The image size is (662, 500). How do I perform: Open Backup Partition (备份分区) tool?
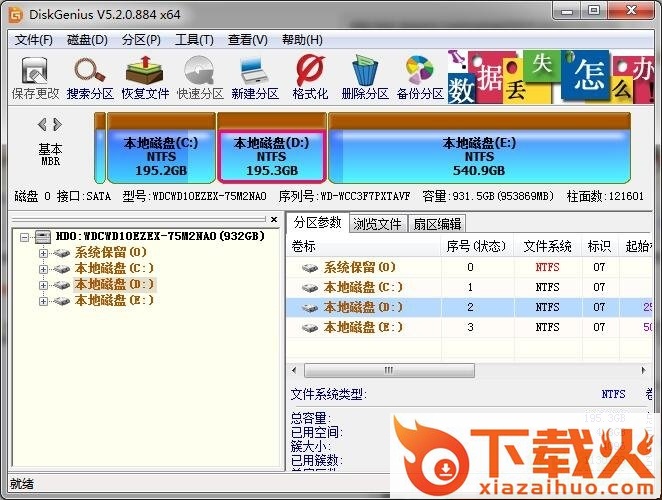coord(420,78)
